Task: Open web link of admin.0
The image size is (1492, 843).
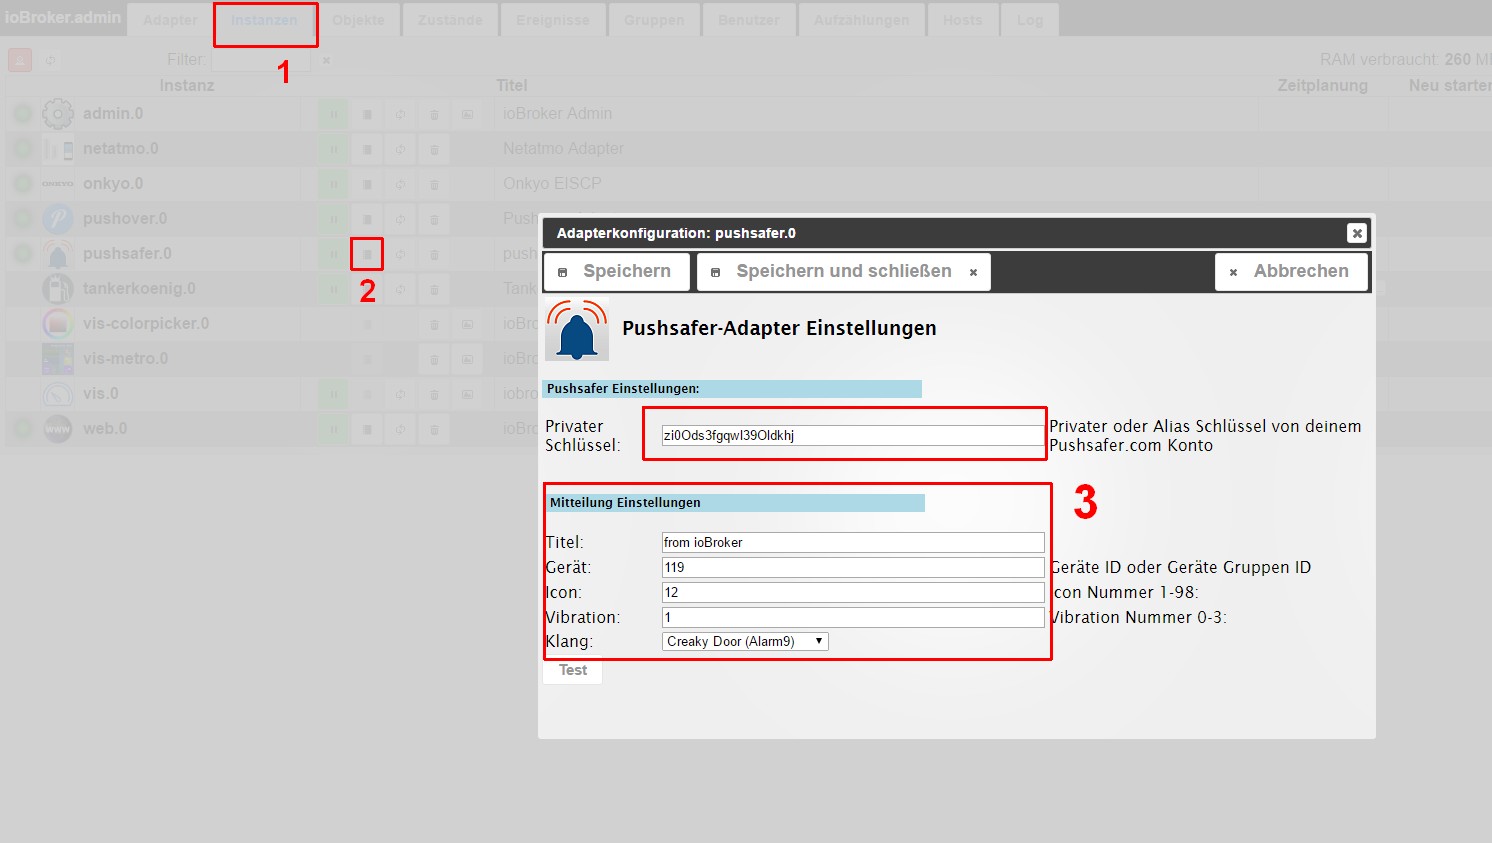Action: click(467, 114)
